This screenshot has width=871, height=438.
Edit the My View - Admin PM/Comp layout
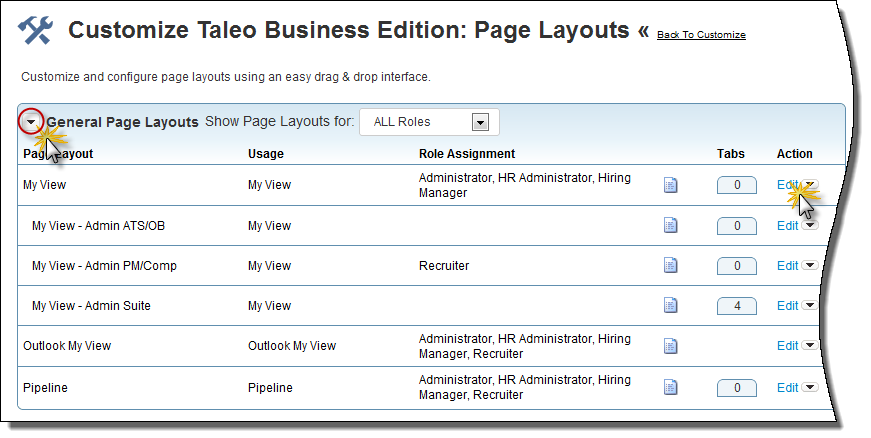click(x=787, y=266)
